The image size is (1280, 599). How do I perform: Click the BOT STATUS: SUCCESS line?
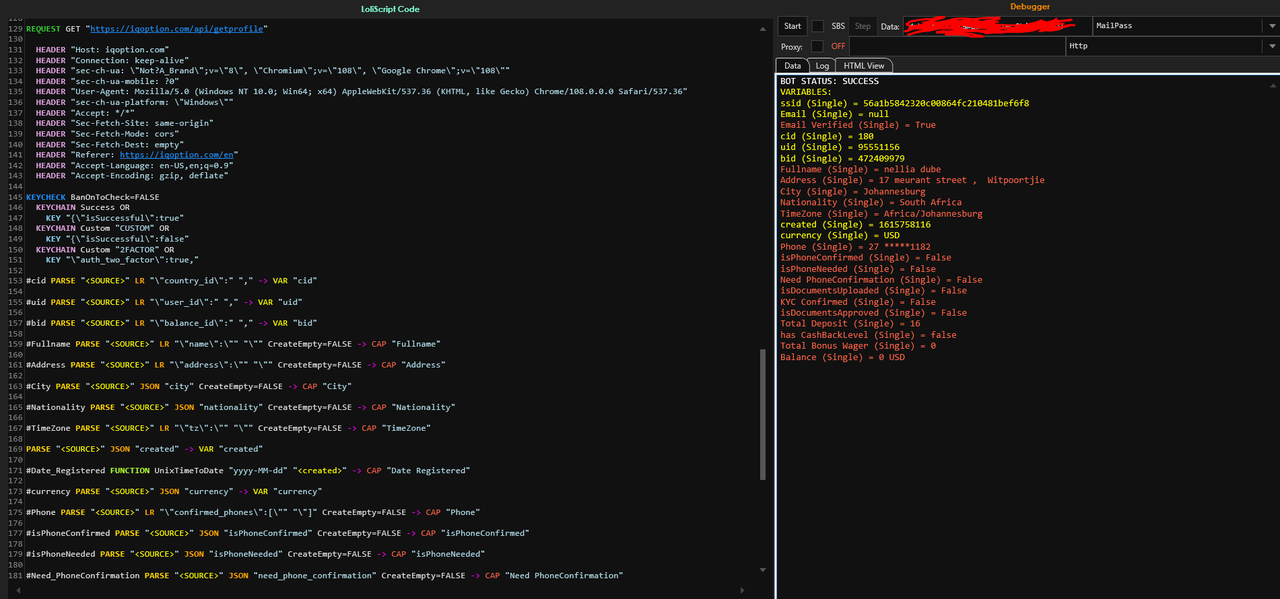pyautogui.click(x=829, y=81)
